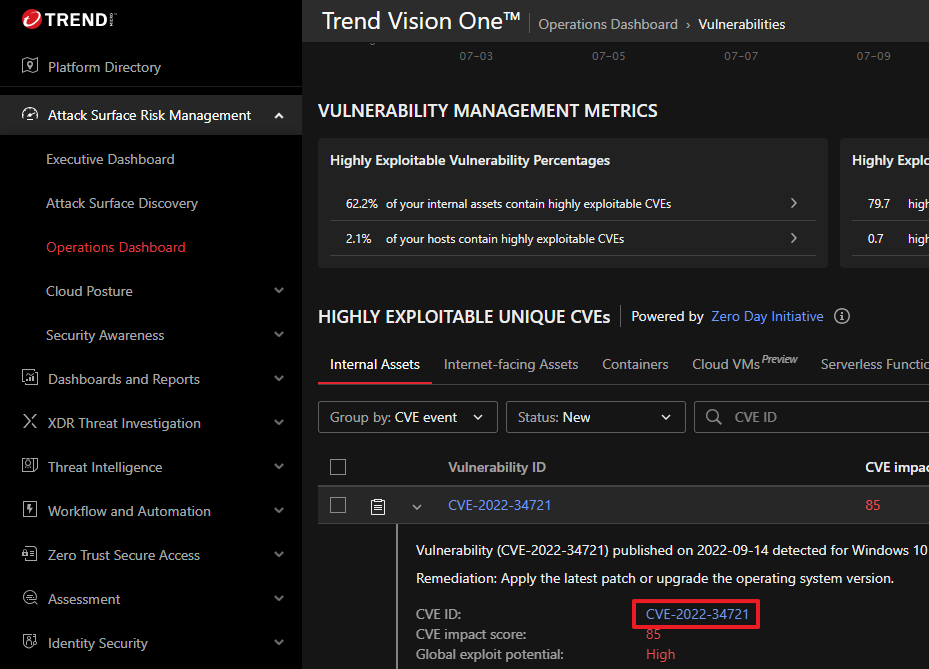929x669 pixels.
Task: Open CVE-2022-34721 link in CVE ID field
Action: [x=697, y=614]
